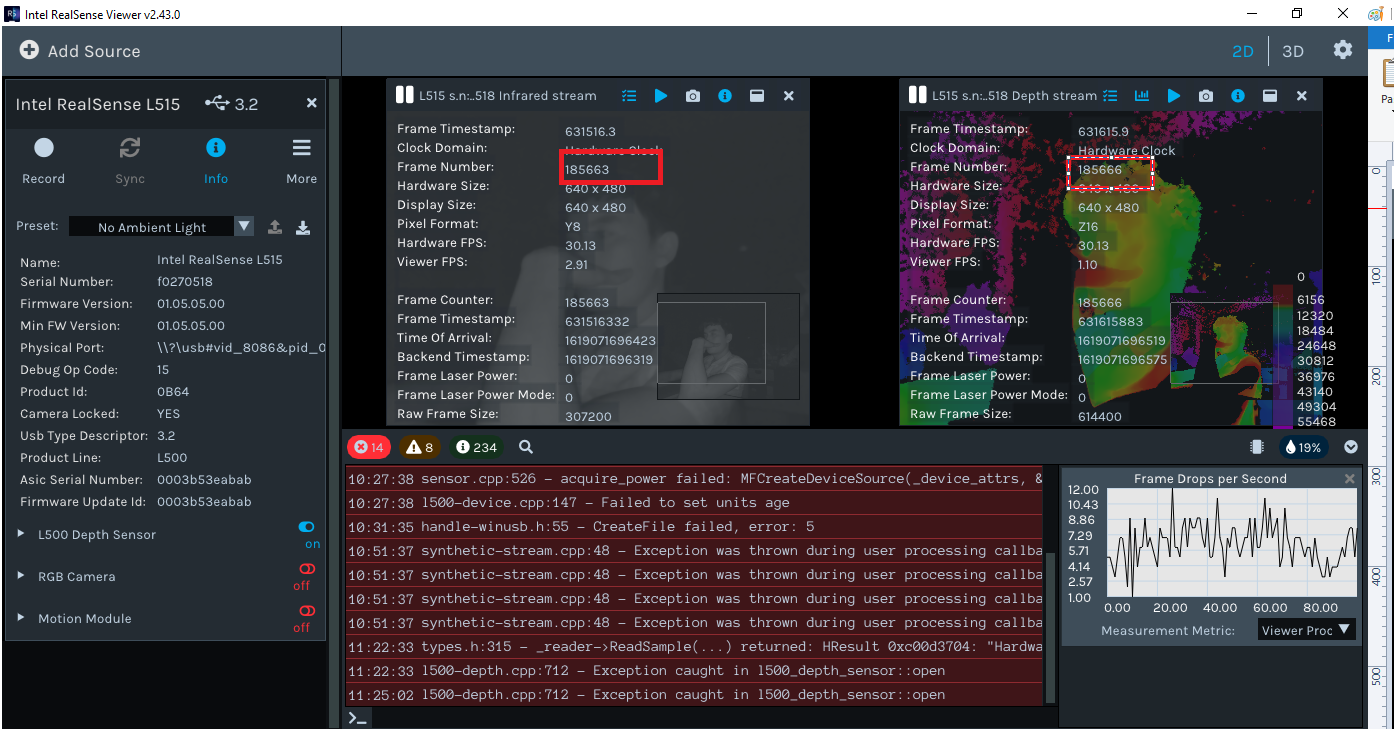The width and height of the screenshot is (1397, 732).
Task: Show stream info overlay for Depth stream
Action: click(1237, 95)
